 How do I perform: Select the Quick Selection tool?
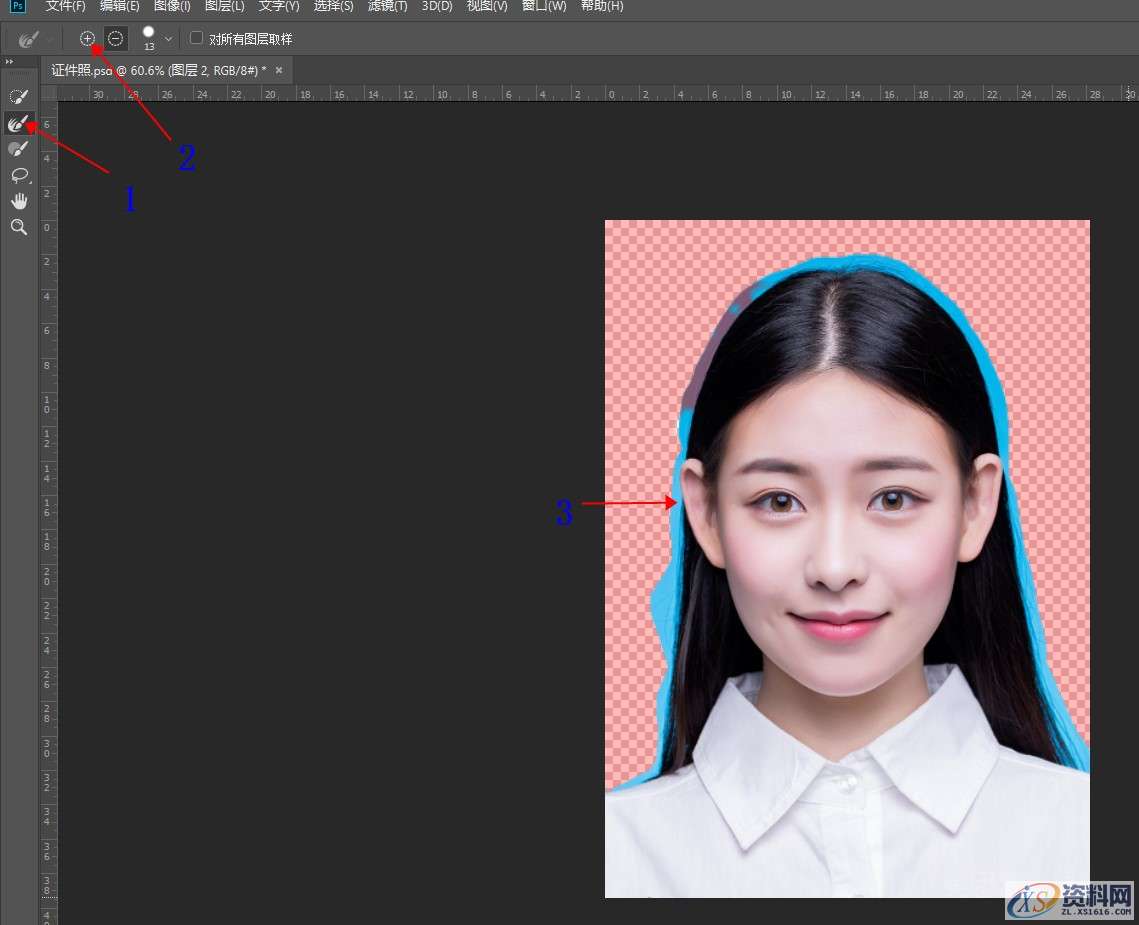coord(18,97)
